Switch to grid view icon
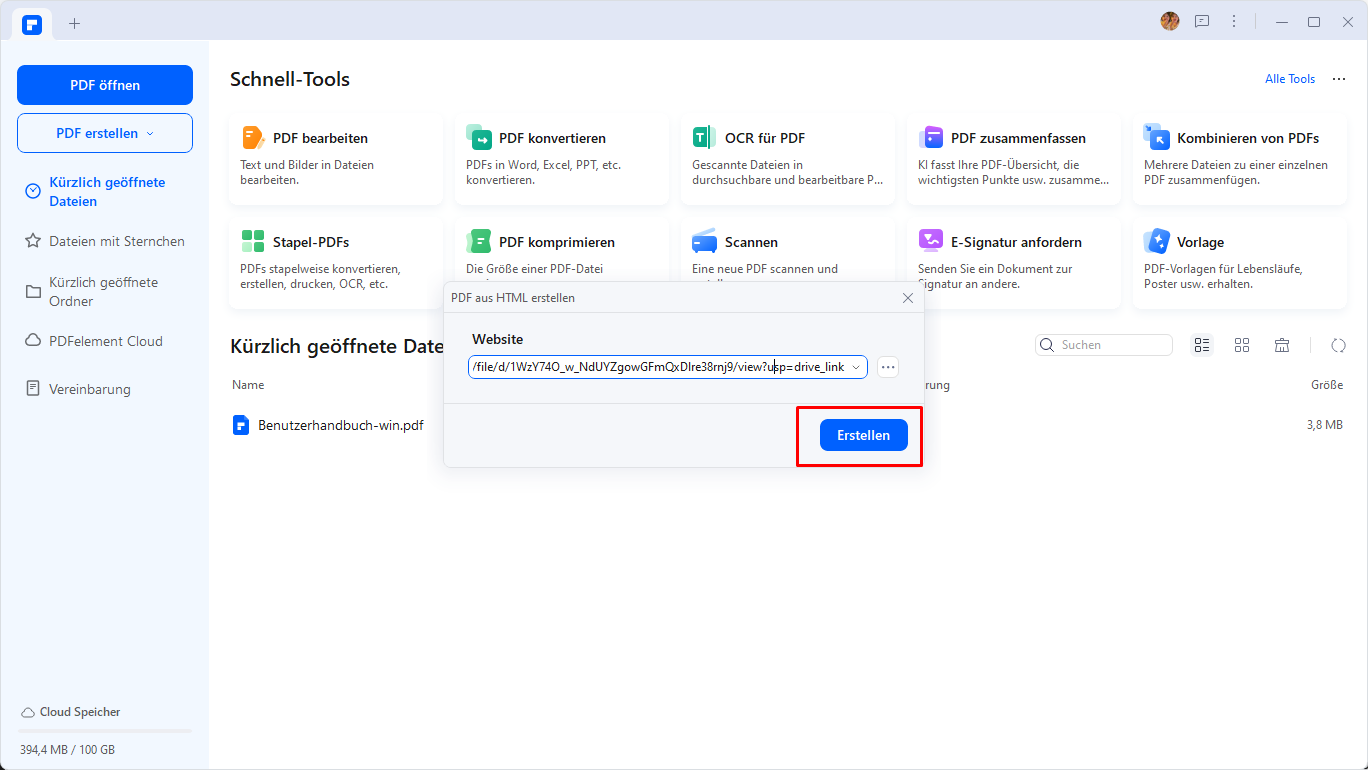Image resolution: width=1368 pixels, height=770 pixels. [x=1242, y=345]
